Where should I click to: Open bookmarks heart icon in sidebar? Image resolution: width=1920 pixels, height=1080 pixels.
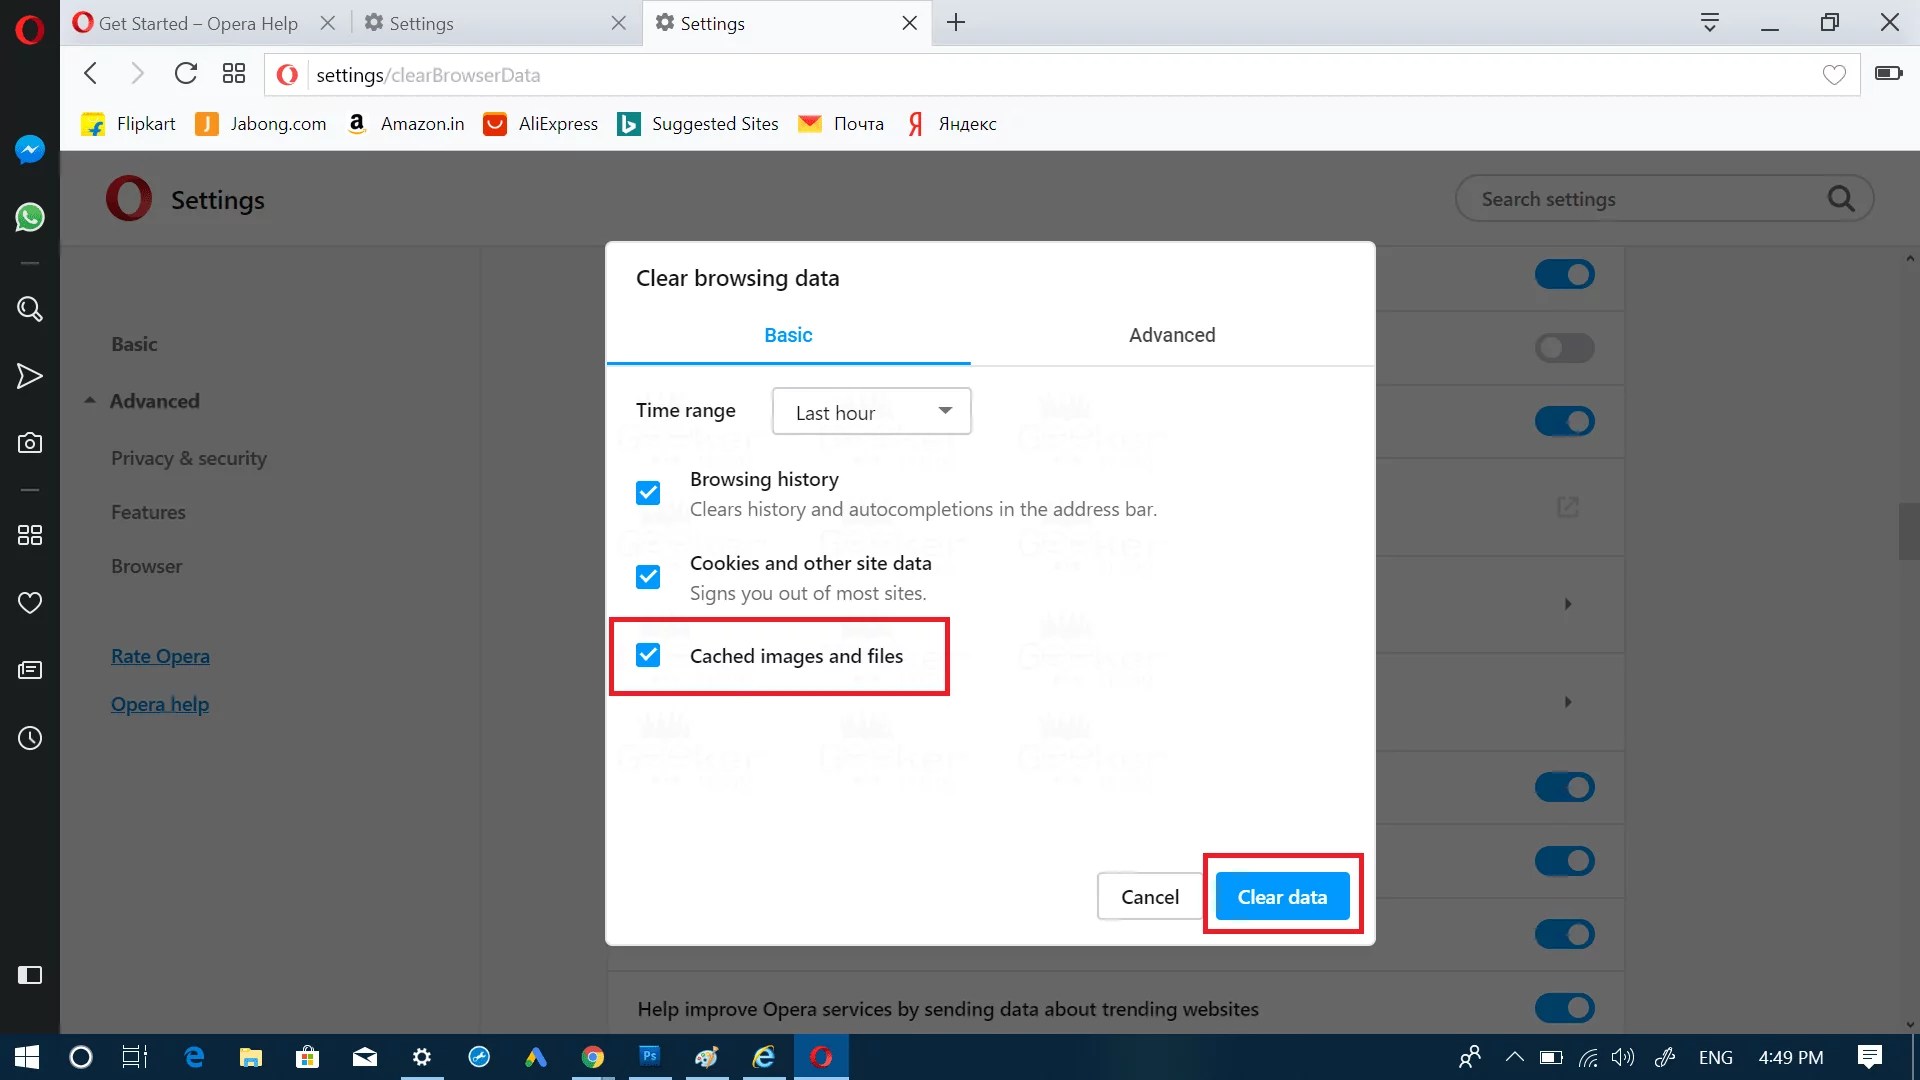click(30, 603)
